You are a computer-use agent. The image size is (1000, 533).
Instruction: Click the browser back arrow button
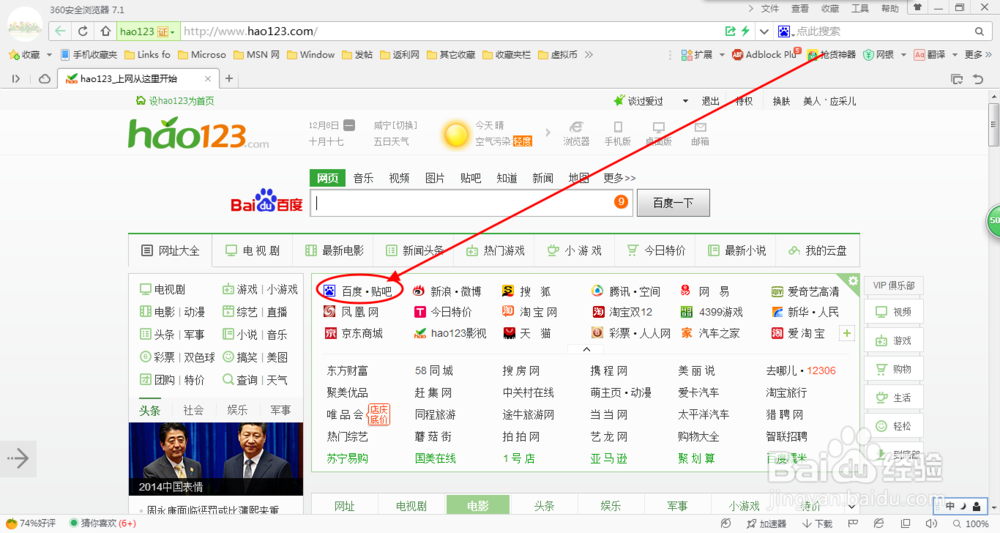[60, 31]
